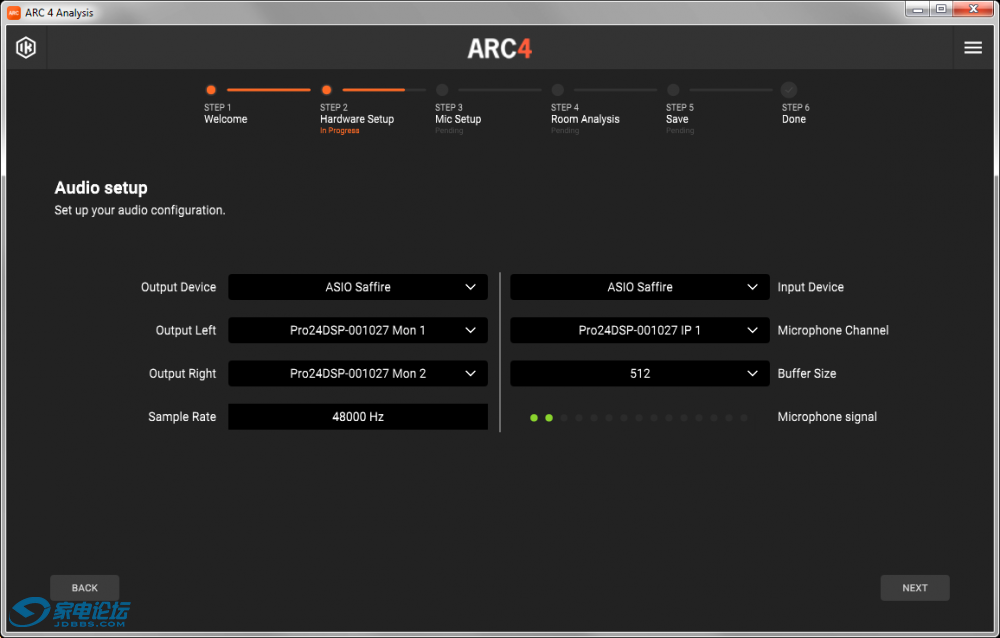The height and width of the screenshot is (638, 1000).
Task: Open the Buffer Size dropdown
Action: pos(640,373)
